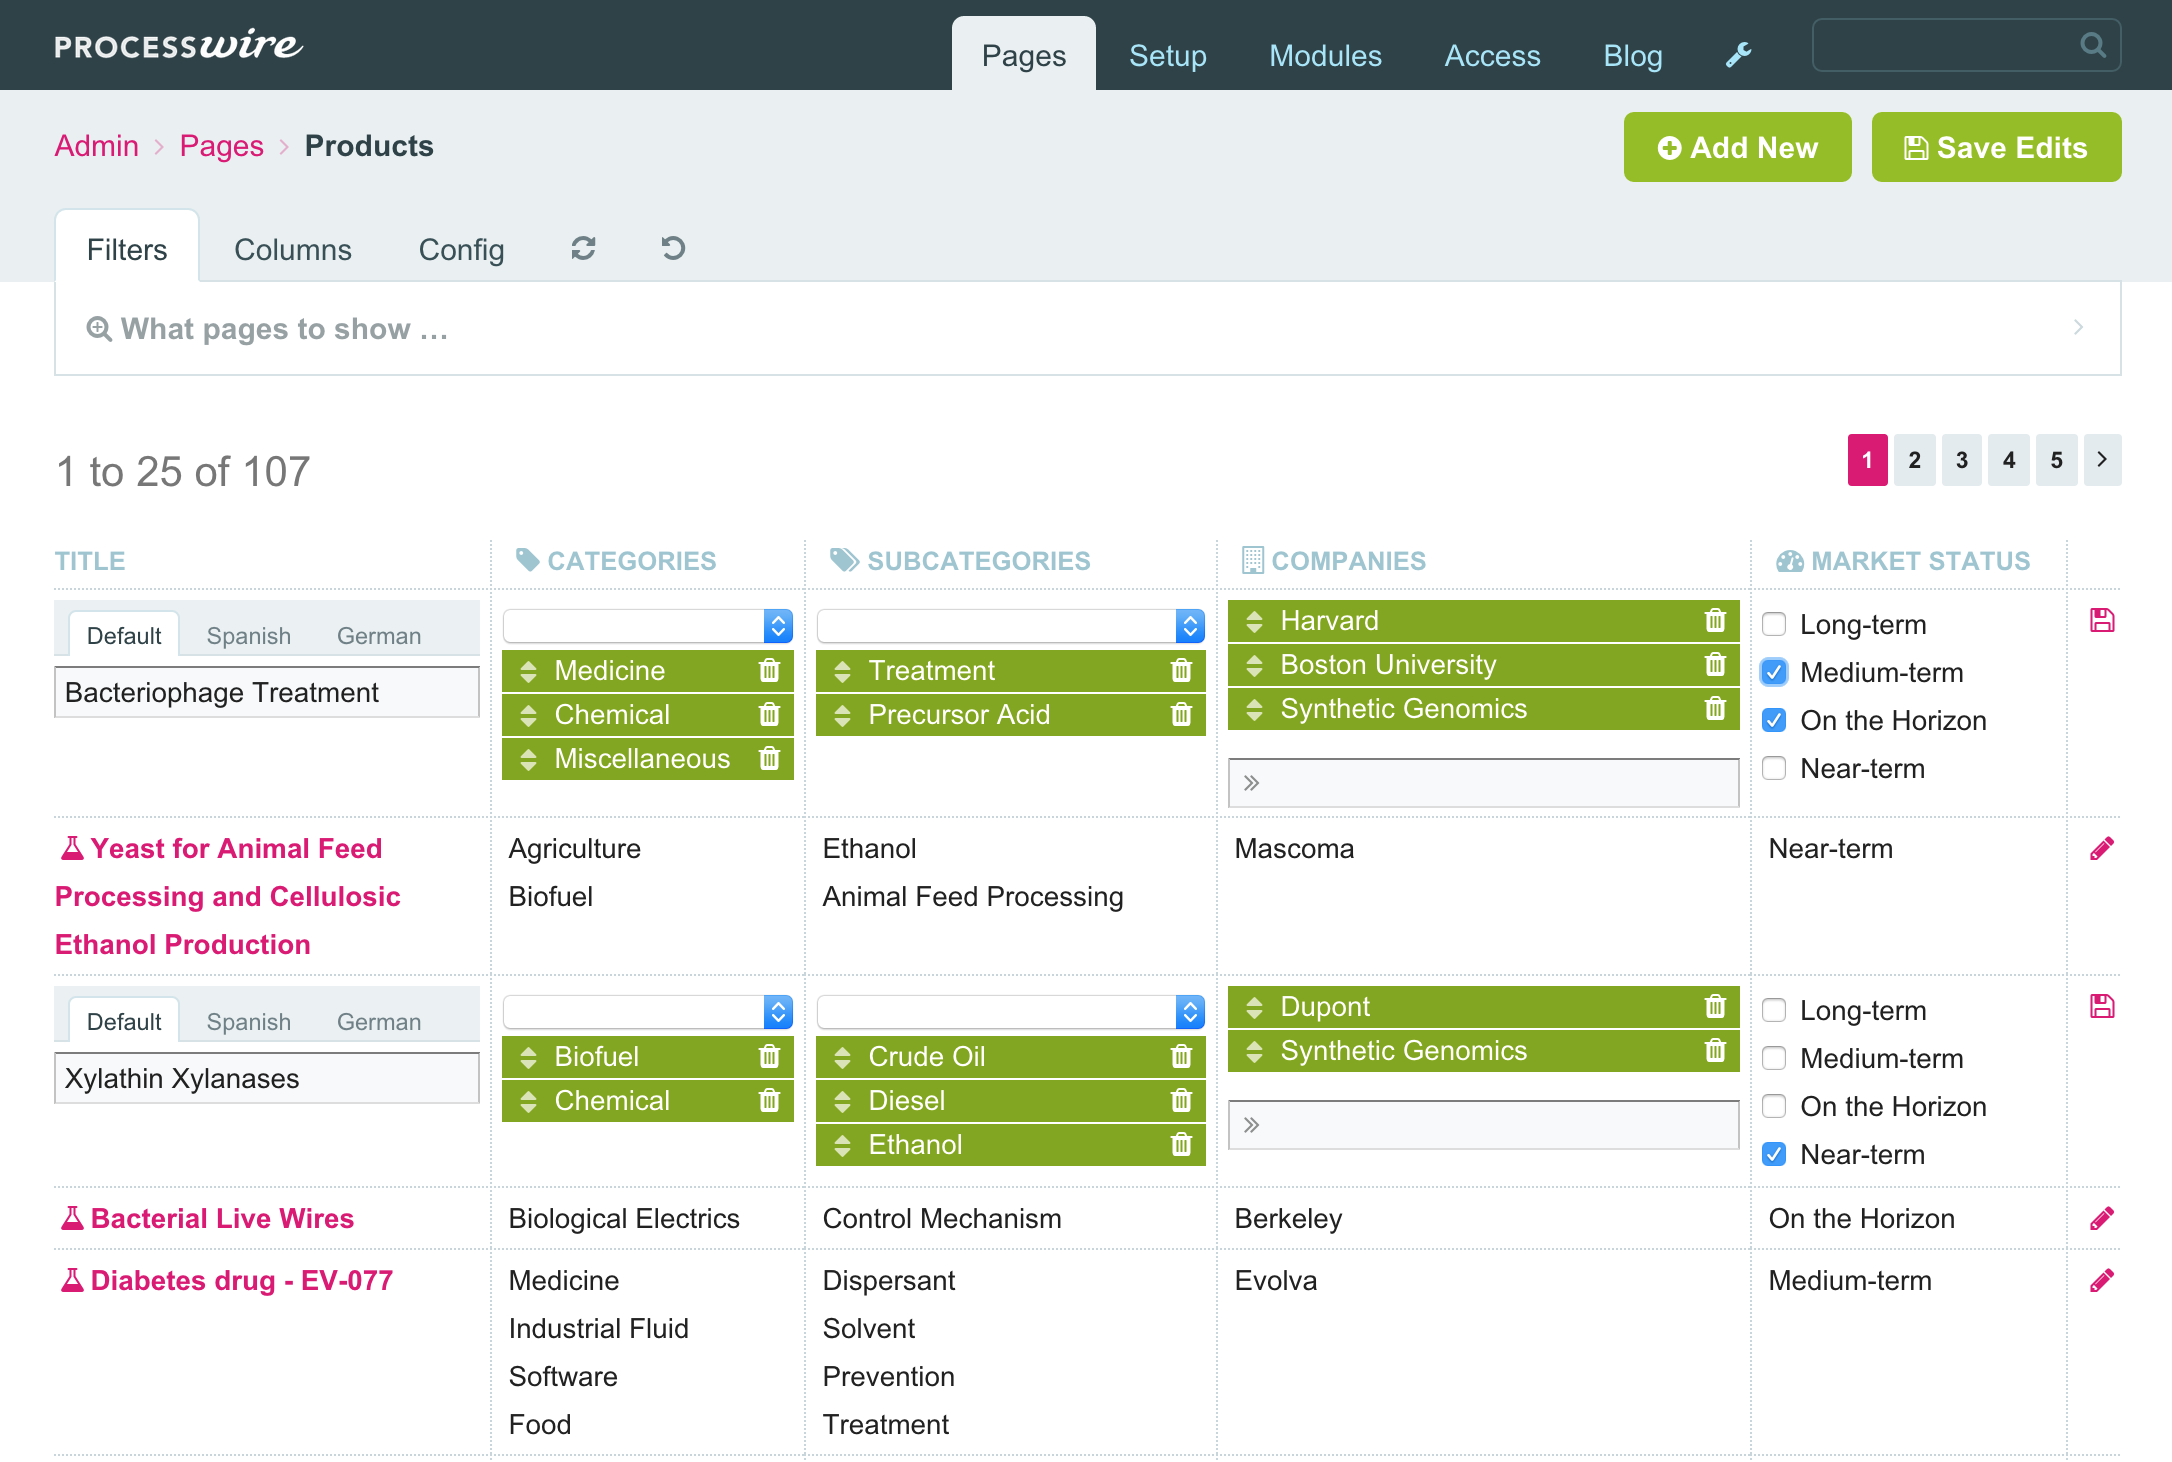Open Diabetes drug - EV-077 page link
Screen dimensions: 2172x1462
coord(242,1280)
